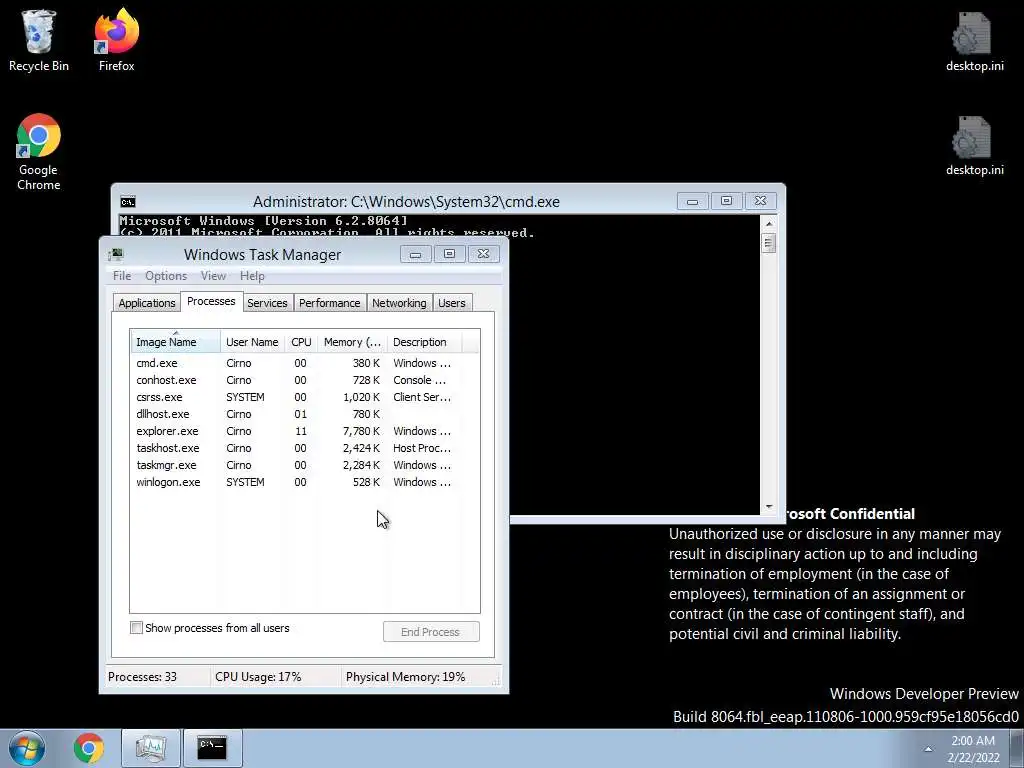1024x768 pixels.
Task: Sort by the Description column header
Action: pos(424,342)
